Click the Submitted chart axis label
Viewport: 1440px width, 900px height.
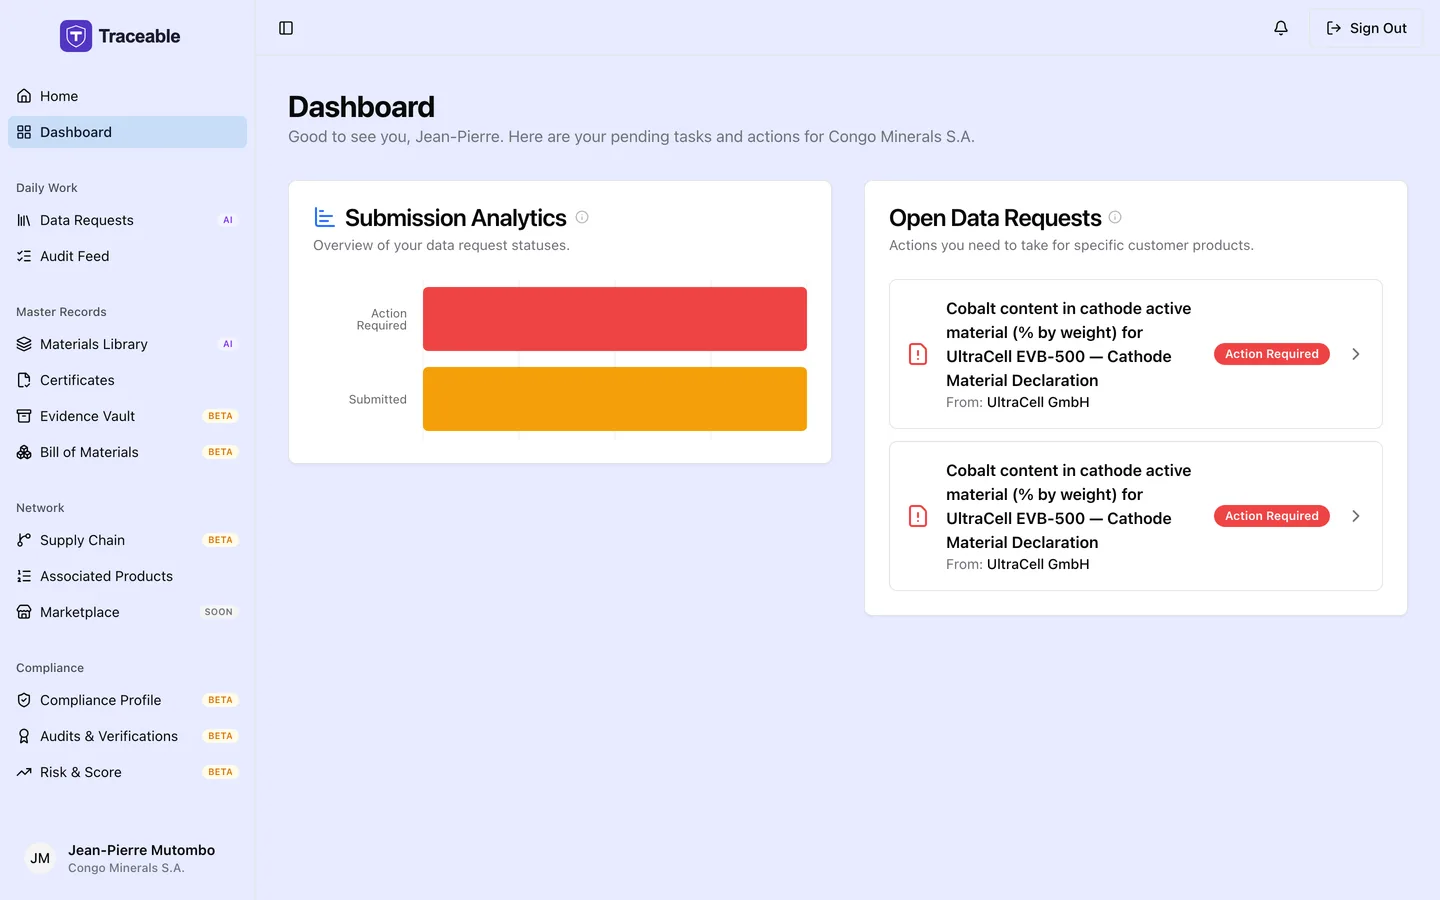[x=378, y=399]
